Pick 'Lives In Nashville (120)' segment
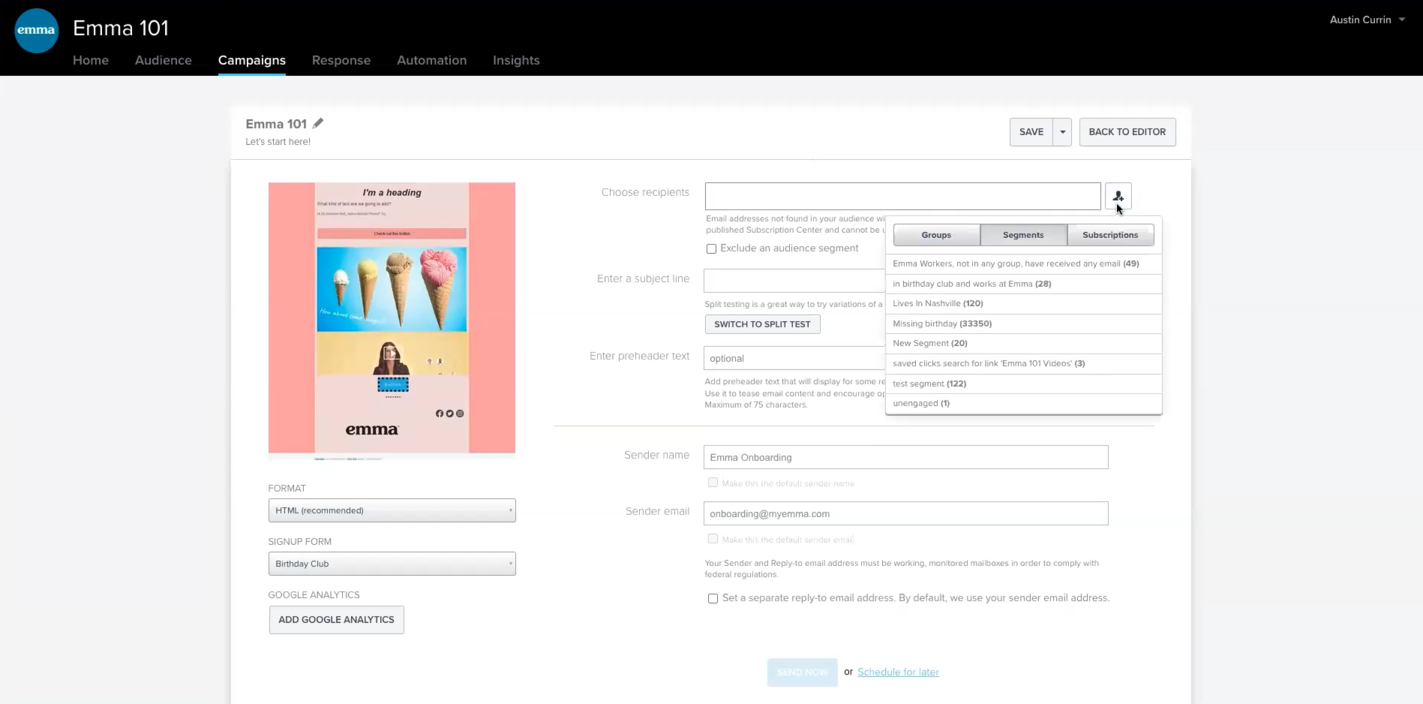The height and width of the screenshot is (704, 1423). 1023,303
